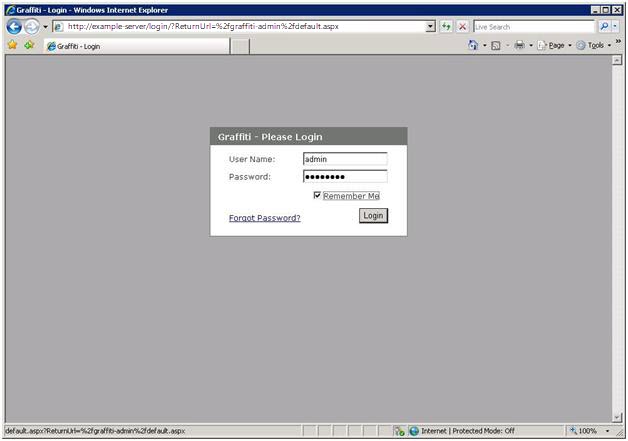The image size is (628, 441).
Task: Expand the Print options dropdown arrow
Action: tap(531, 46)
